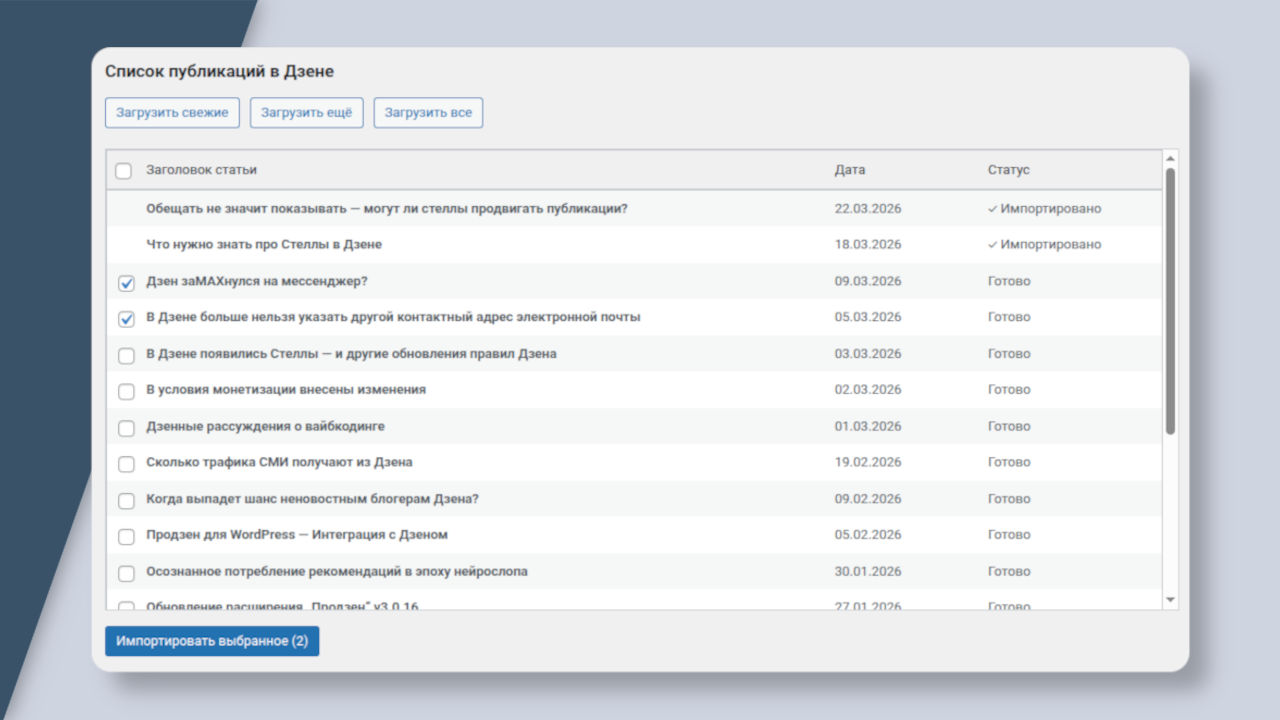This screenshot has width=1280, height=720.
Task: Click the scrollbar down arrow
Action: click(1170, 599)
